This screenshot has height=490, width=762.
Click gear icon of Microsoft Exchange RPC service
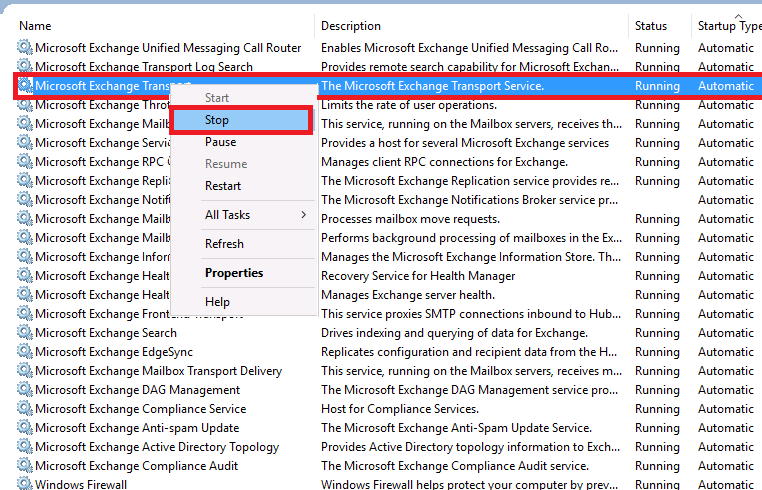[x=24, y=162]
